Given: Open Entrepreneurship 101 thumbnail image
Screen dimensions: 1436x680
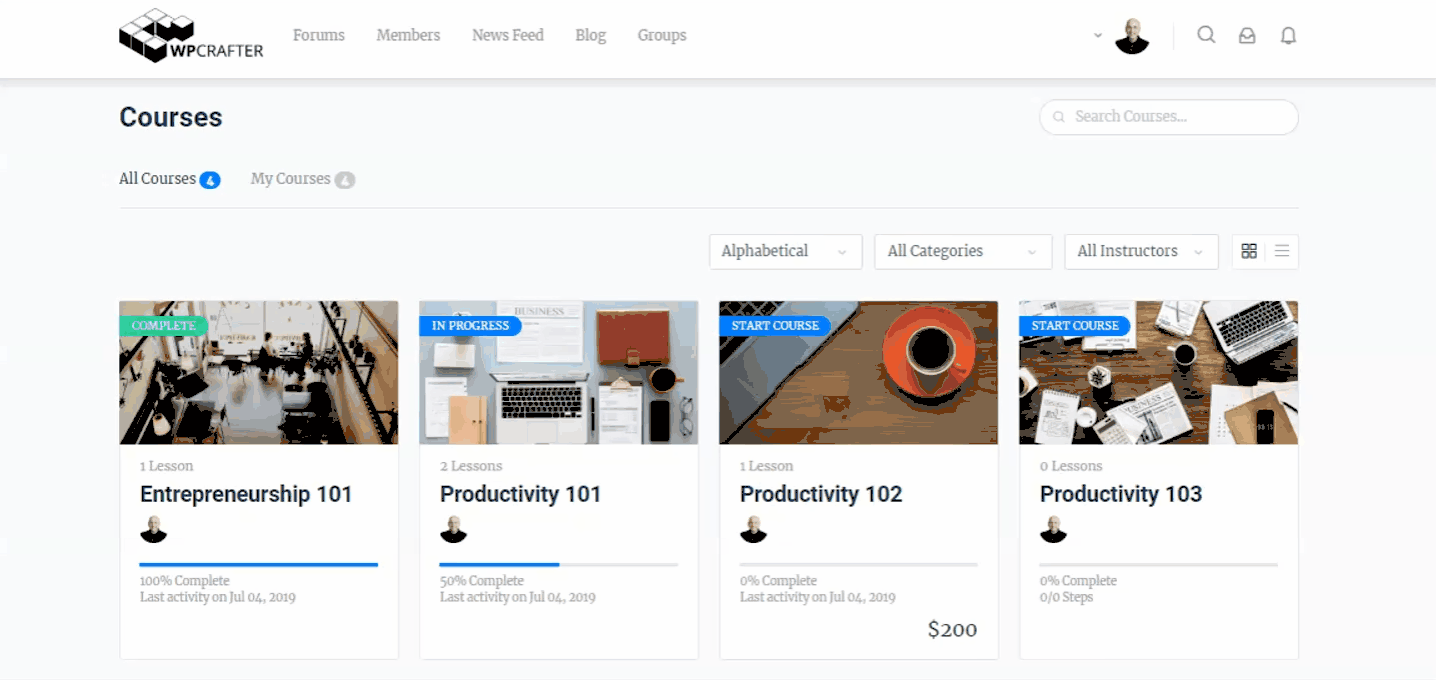Looking at the screenshot, I should 259,373.
